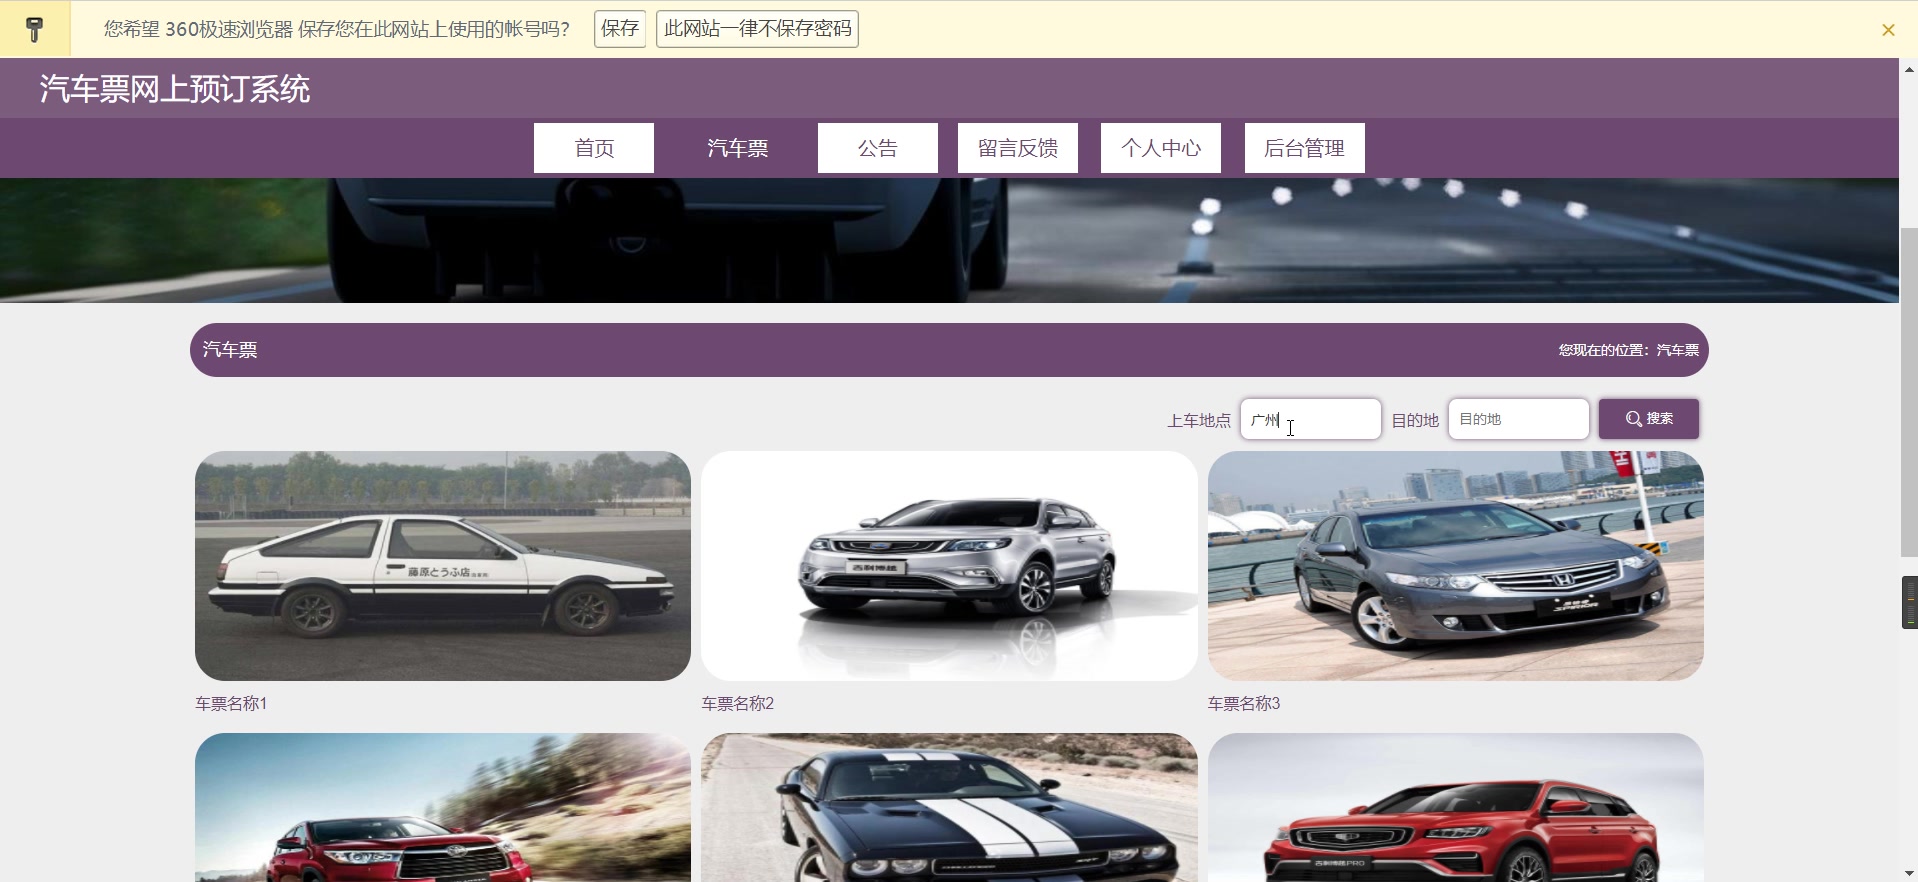Click the 车票名称1 title link
This screenshot has width=1918, height=882.
pos(231,703)
